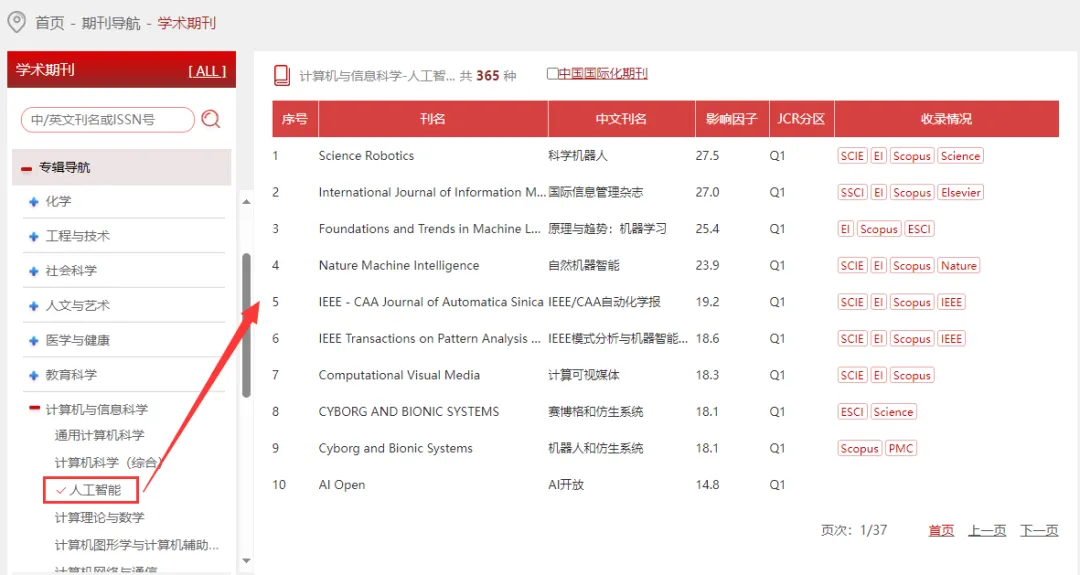
Task: Click the JCR分区 column header
Action: [x=801, y=118]
